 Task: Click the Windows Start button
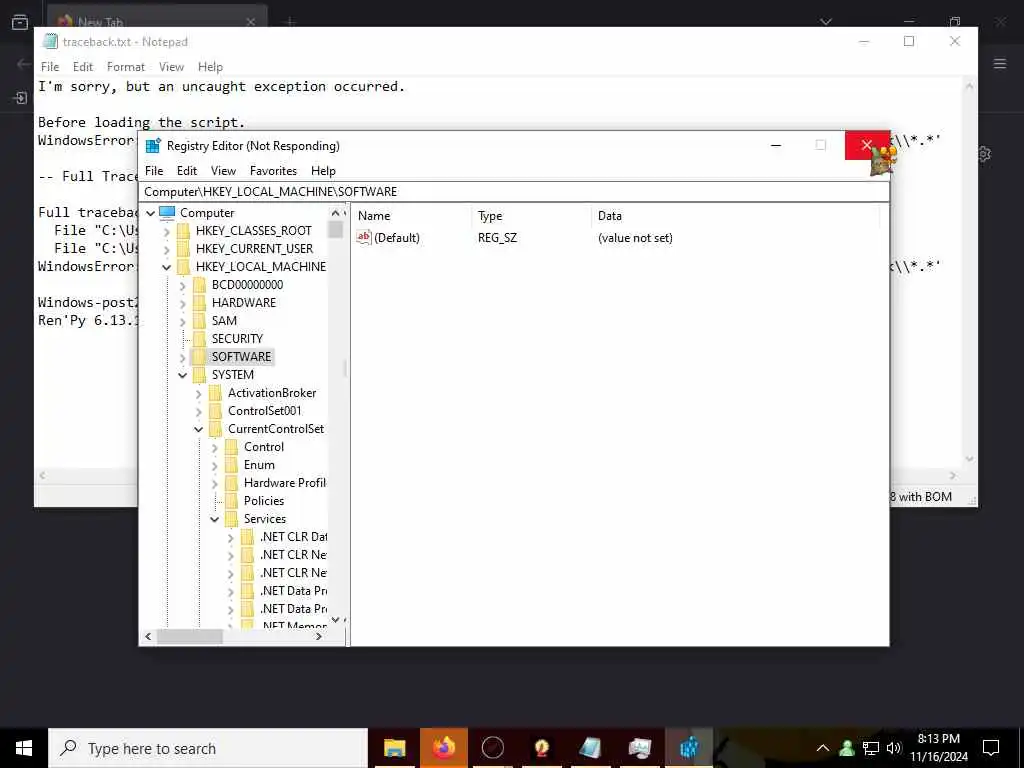coord(24,748)
